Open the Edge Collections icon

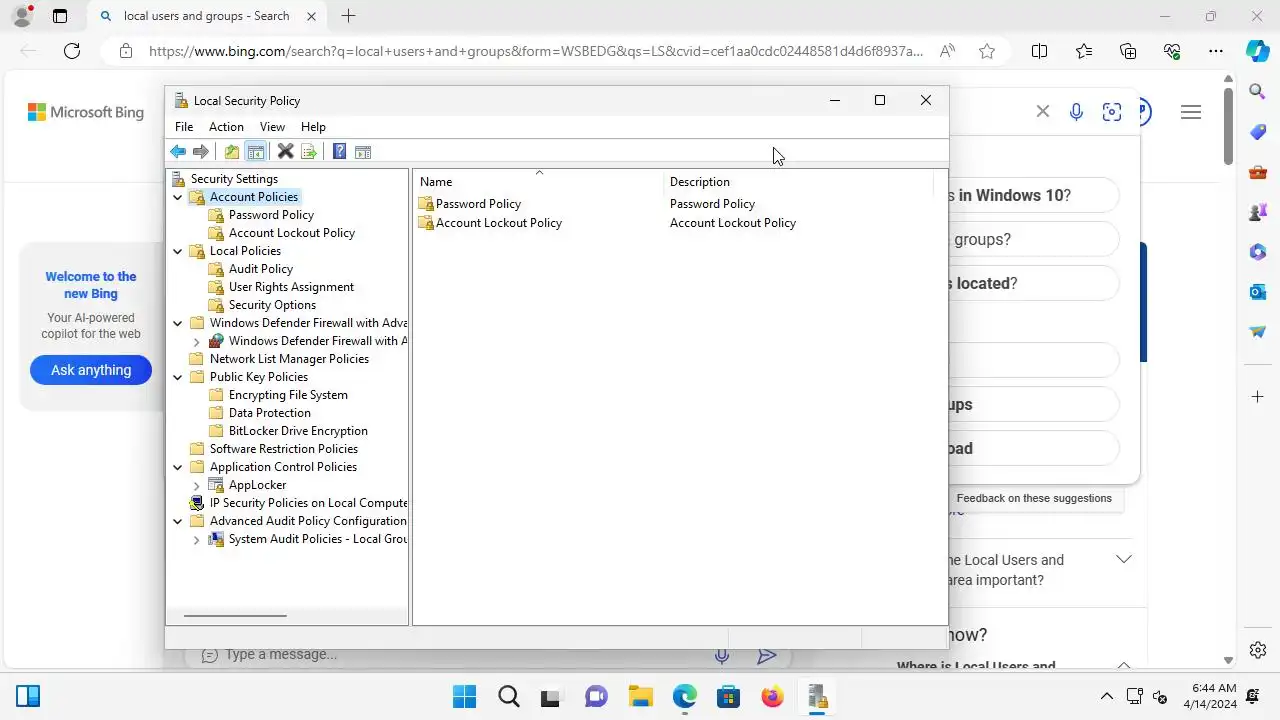(x=1128, y=51)
